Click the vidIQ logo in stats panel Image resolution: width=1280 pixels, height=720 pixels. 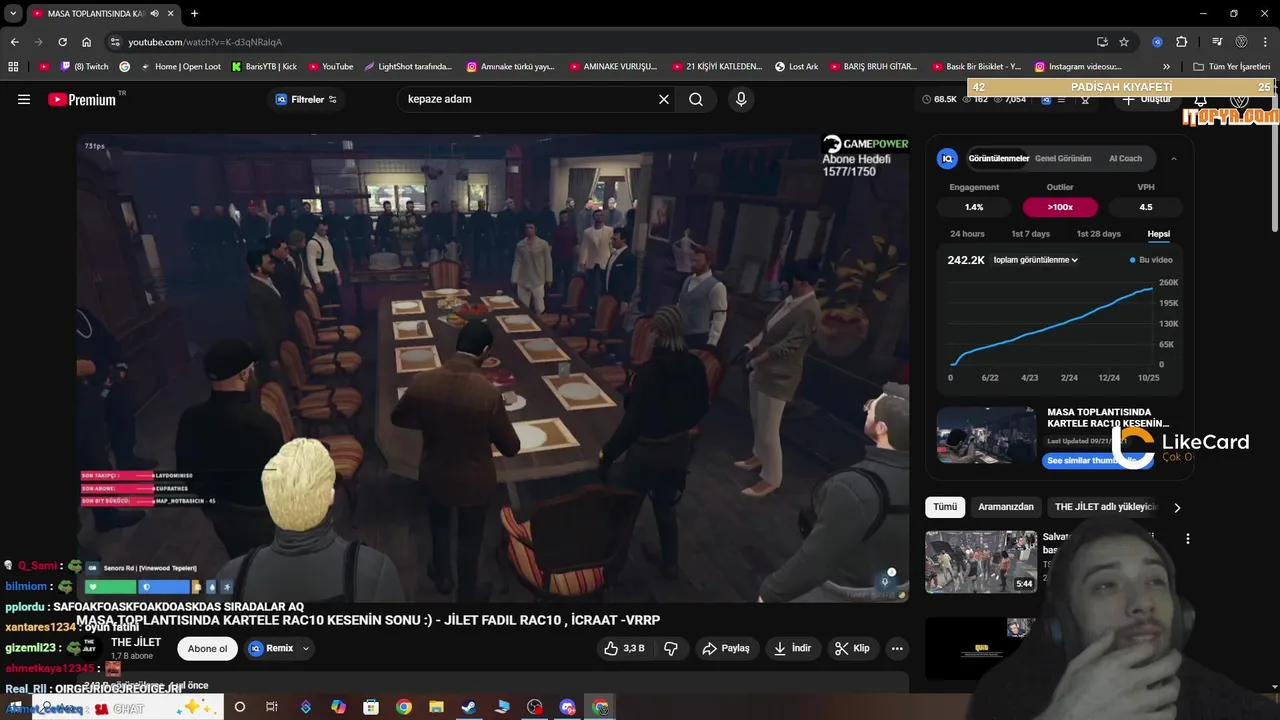click(x=947, y=158)
